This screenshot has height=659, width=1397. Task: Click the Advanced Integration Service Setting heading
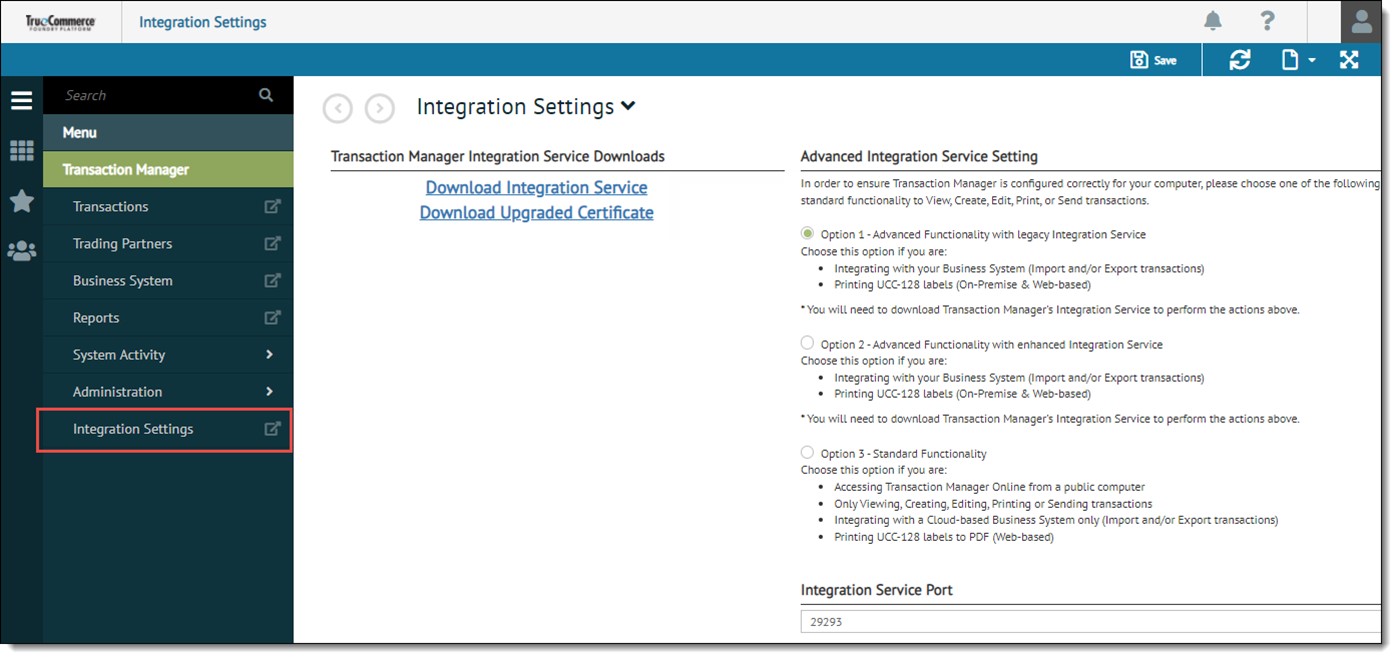tap(919, 157)
